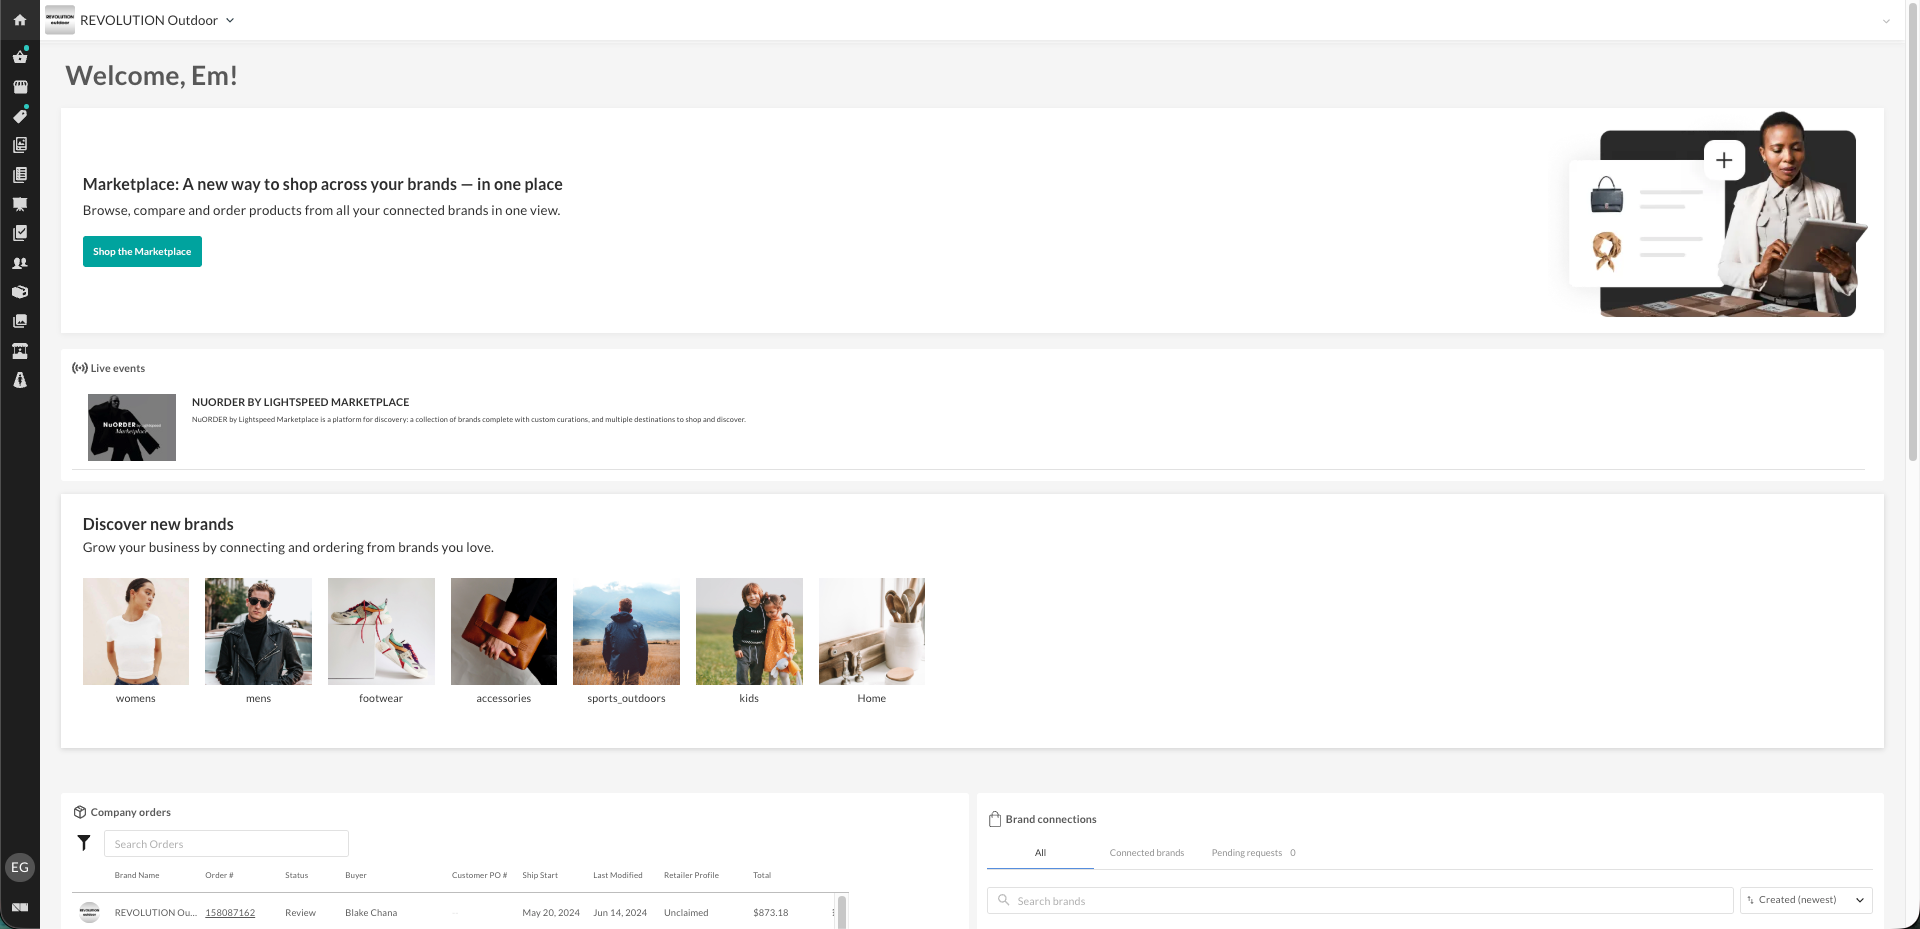
Task: Click the Company orders table scrollbar
Action: point(842,911)
